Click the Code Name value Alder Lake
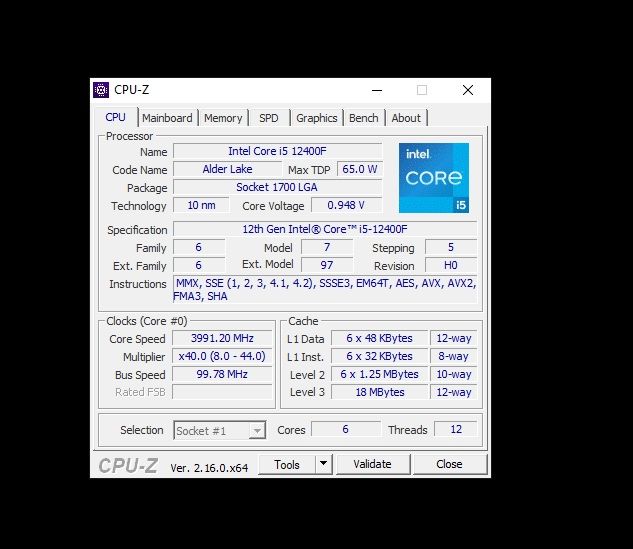The width and height of the screenshot is (633, 549). (x=227, y=169)
